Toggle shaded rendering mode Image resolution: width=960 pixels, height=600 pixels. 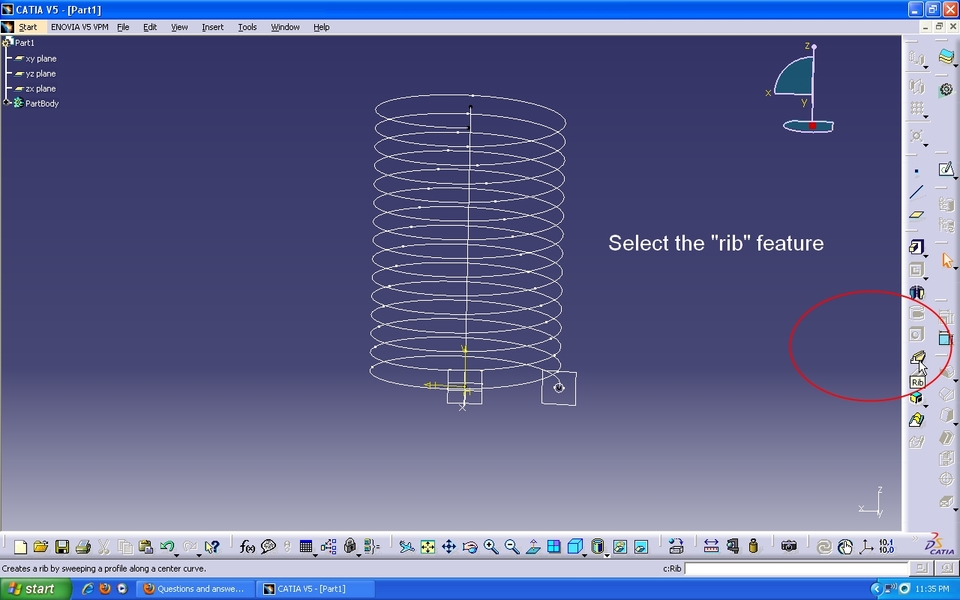click(596, 547)
